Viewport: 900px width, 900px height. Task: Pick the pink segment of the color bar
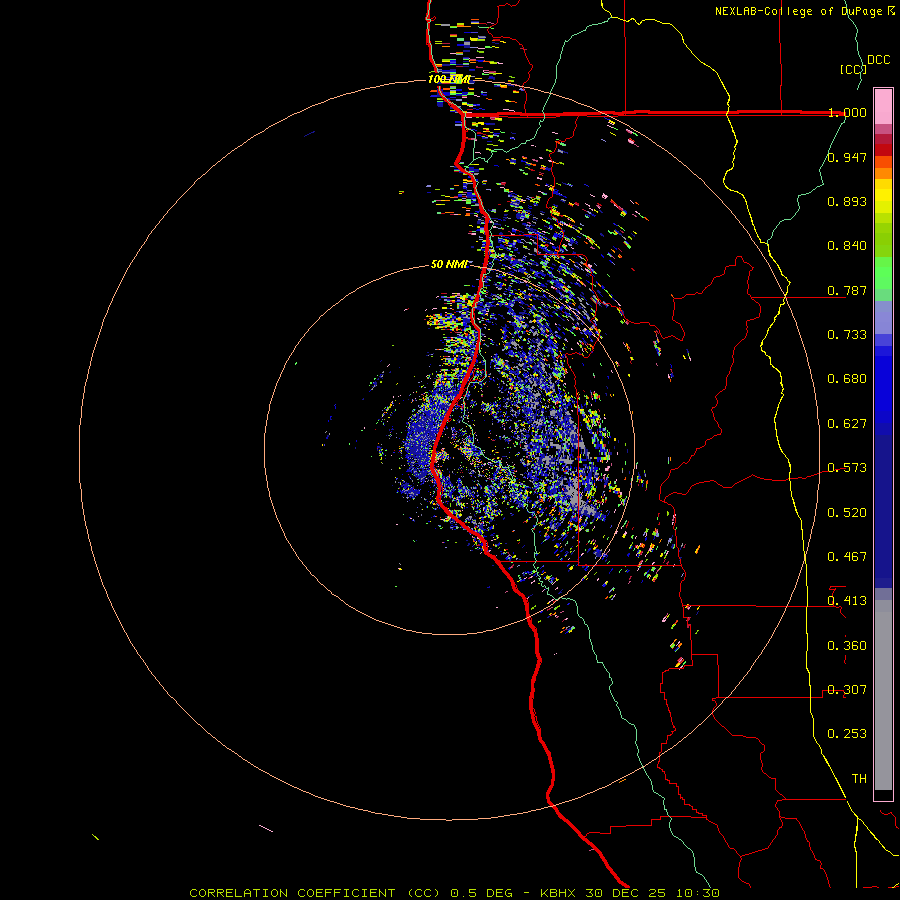883,107
